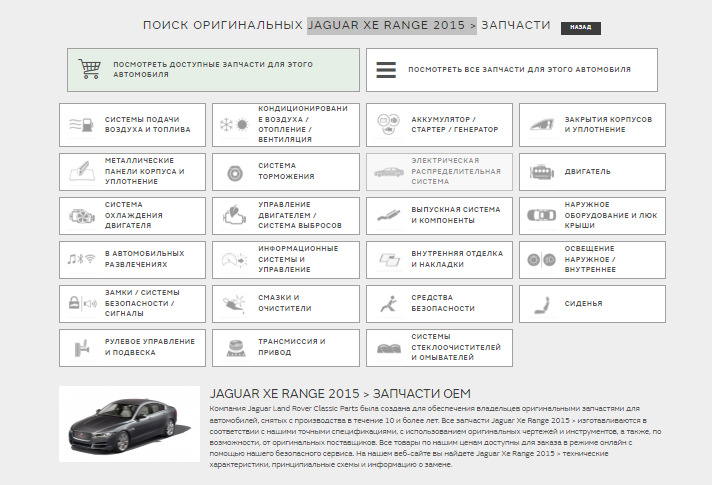Open 'Закрытия корпусов и уплотнение' category
This screenshot has height=485, width=712.
click(x=592, y=124)
